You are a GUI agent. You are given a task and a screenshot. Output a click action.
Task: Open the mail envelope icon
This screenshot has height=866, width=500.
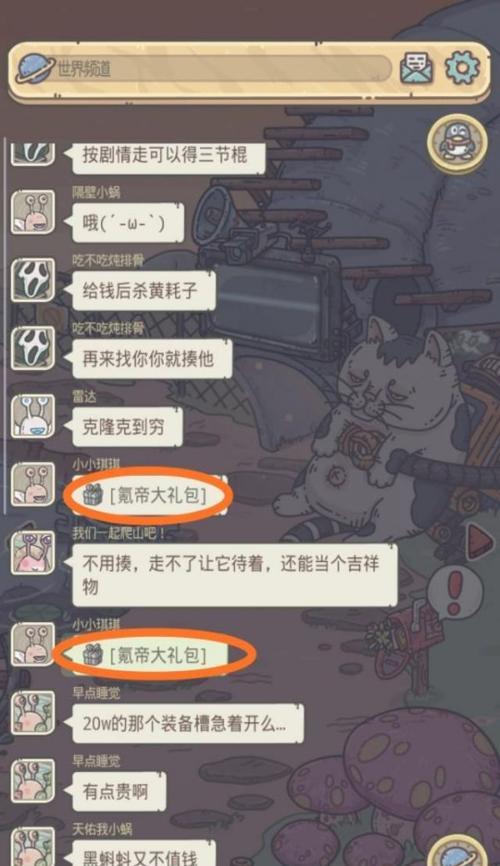pos(415,68)
